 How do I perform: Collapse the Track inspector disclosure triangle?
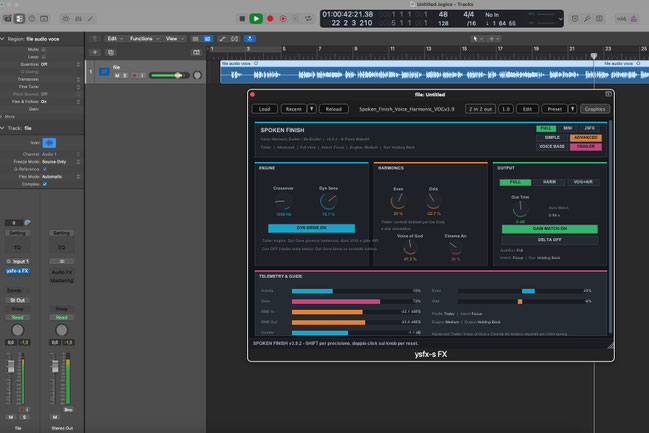click(2, 128)
